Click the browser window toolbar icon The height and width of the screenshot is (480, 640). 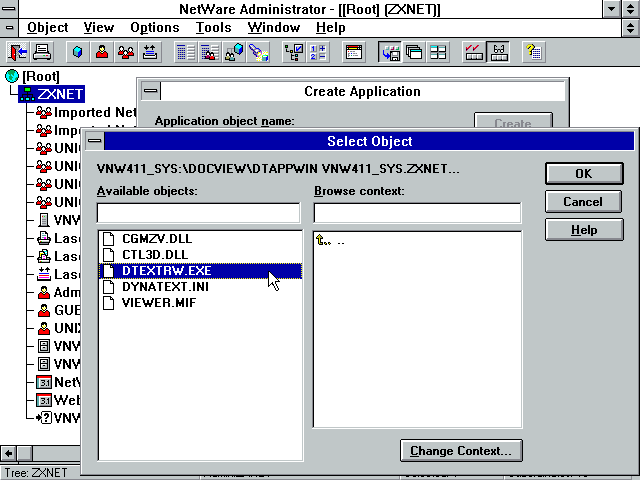point(354,52)
